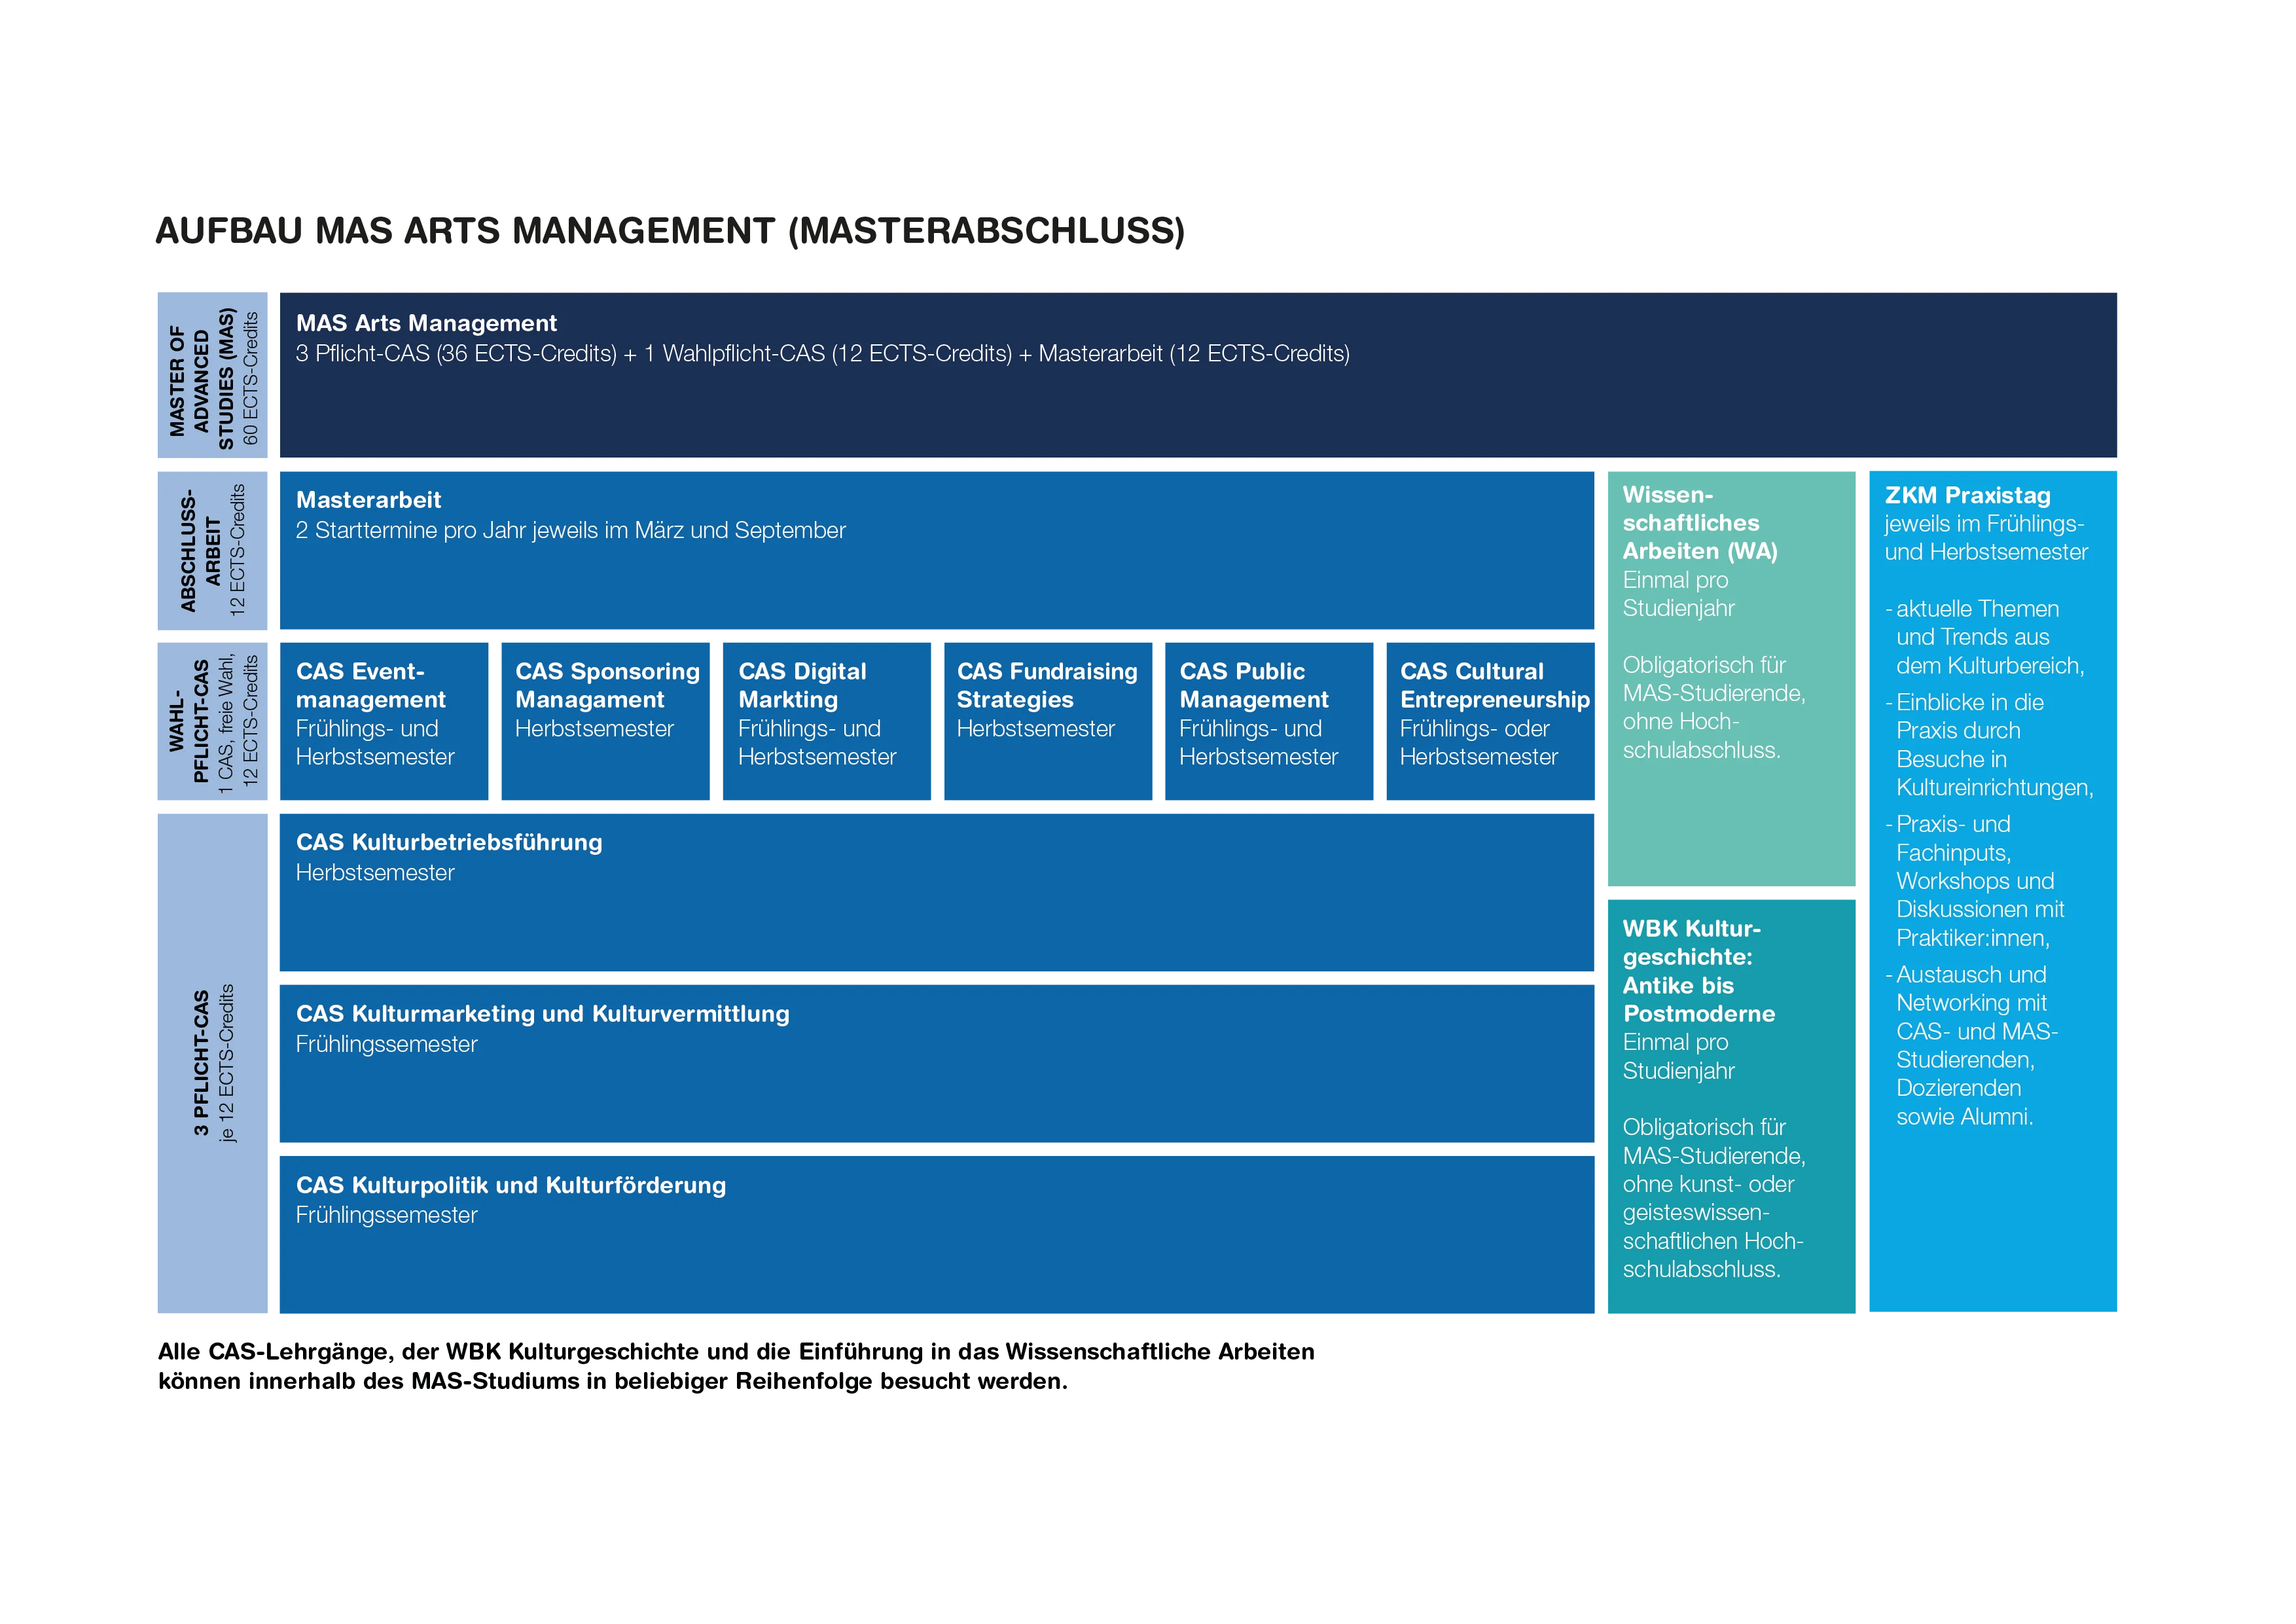
Task: Select Abschlussarbeit side label
Action: [x=214, y=552]
